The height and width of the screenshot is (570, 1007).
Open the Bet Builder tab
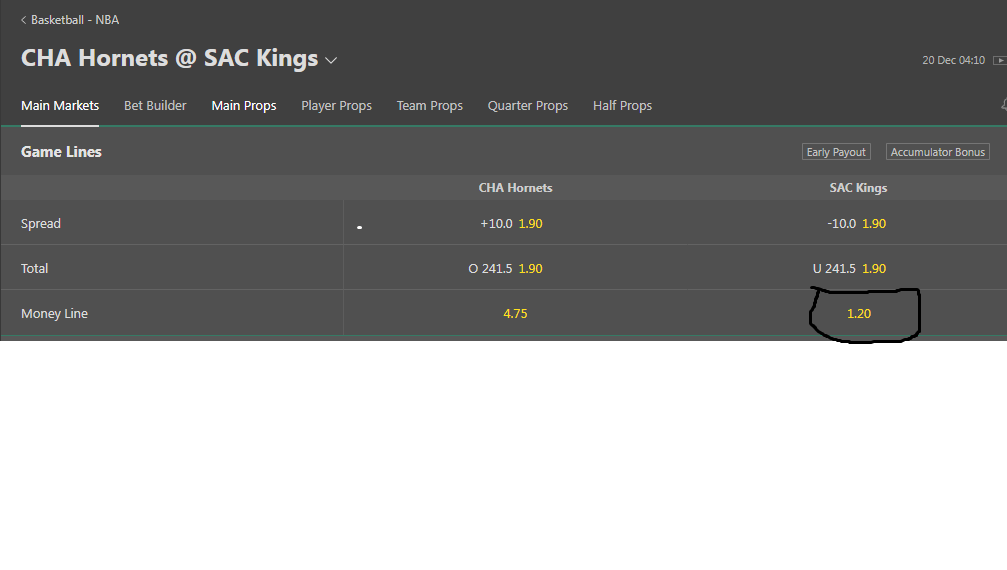point(155,106)
